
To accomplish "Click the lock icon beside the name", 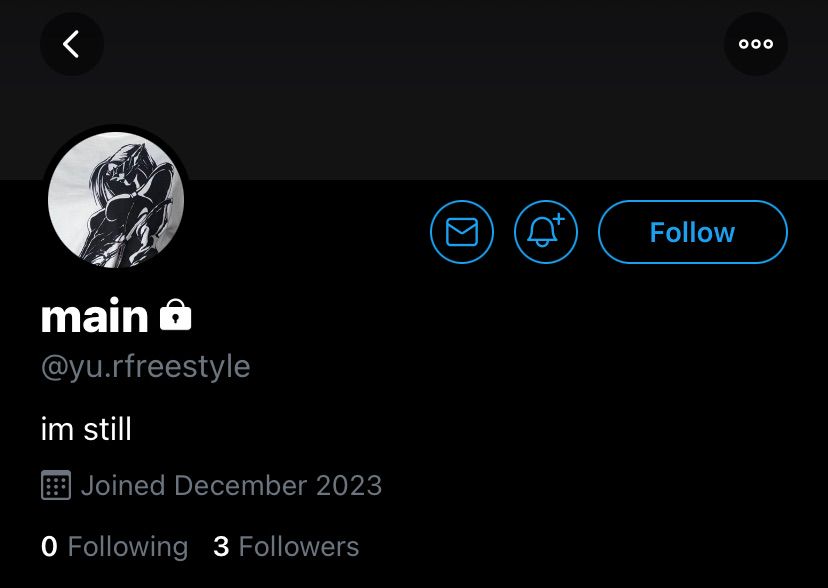I will [x=175, y=316].
